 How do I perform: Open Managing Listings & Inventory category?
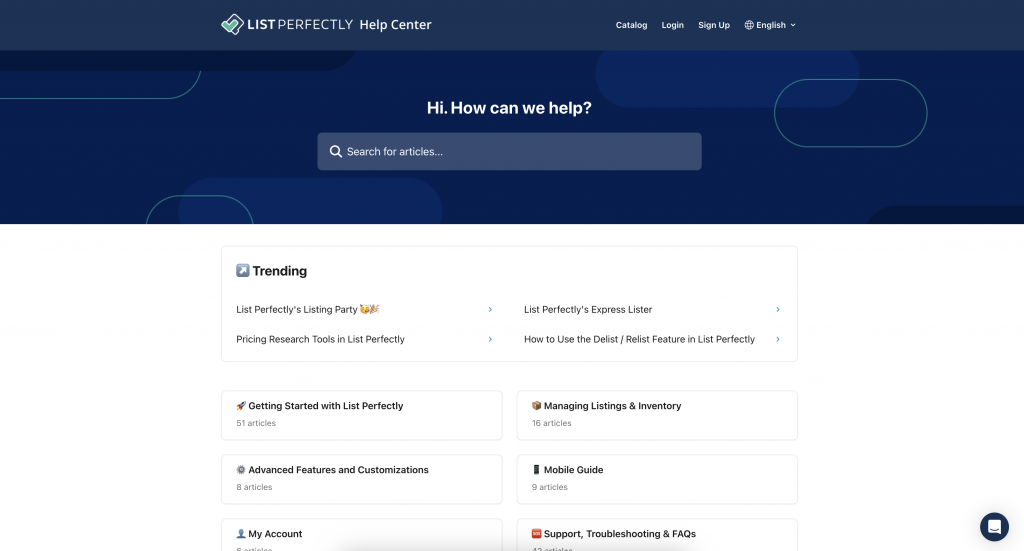tap(657, 415)
